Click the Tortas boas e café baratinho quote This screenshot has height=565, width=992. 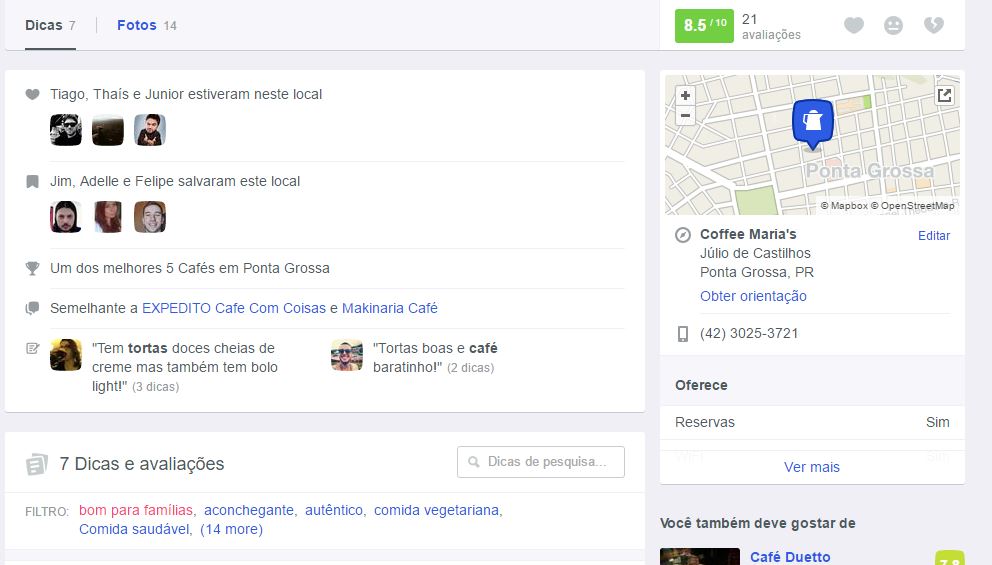click(435, 357)
